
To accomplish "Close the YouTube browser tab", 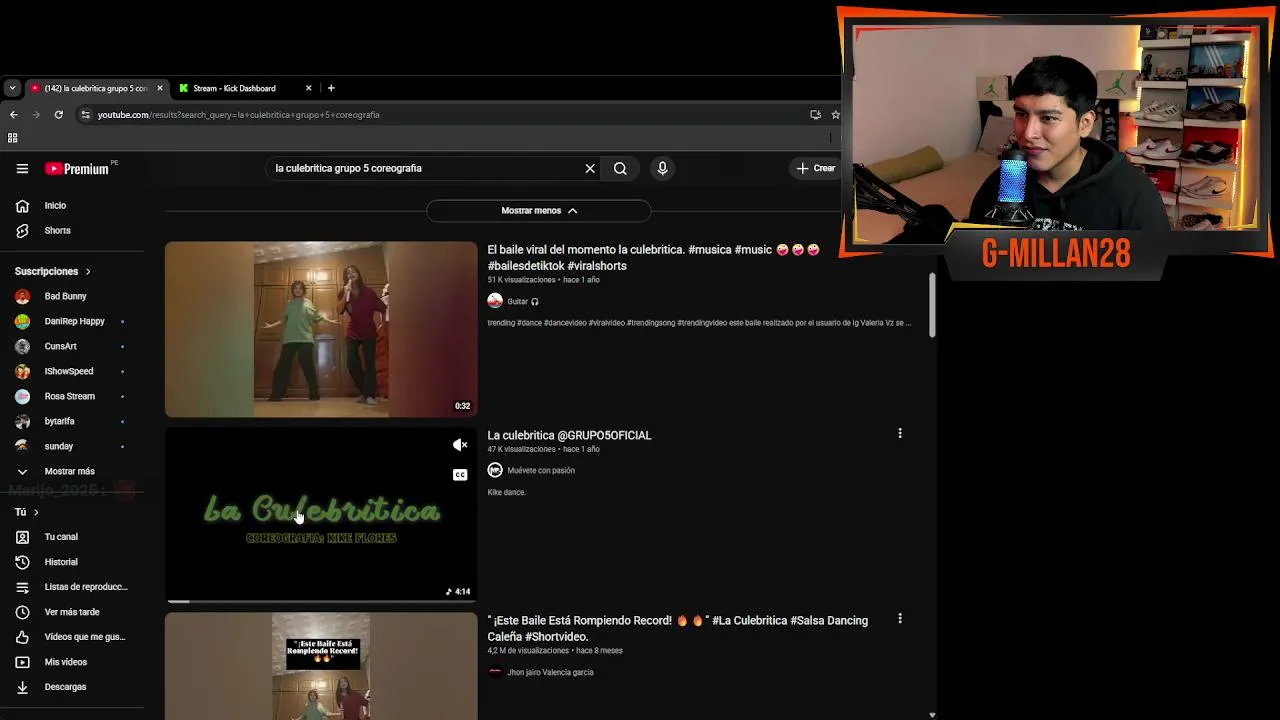I will tap(159, 88).
